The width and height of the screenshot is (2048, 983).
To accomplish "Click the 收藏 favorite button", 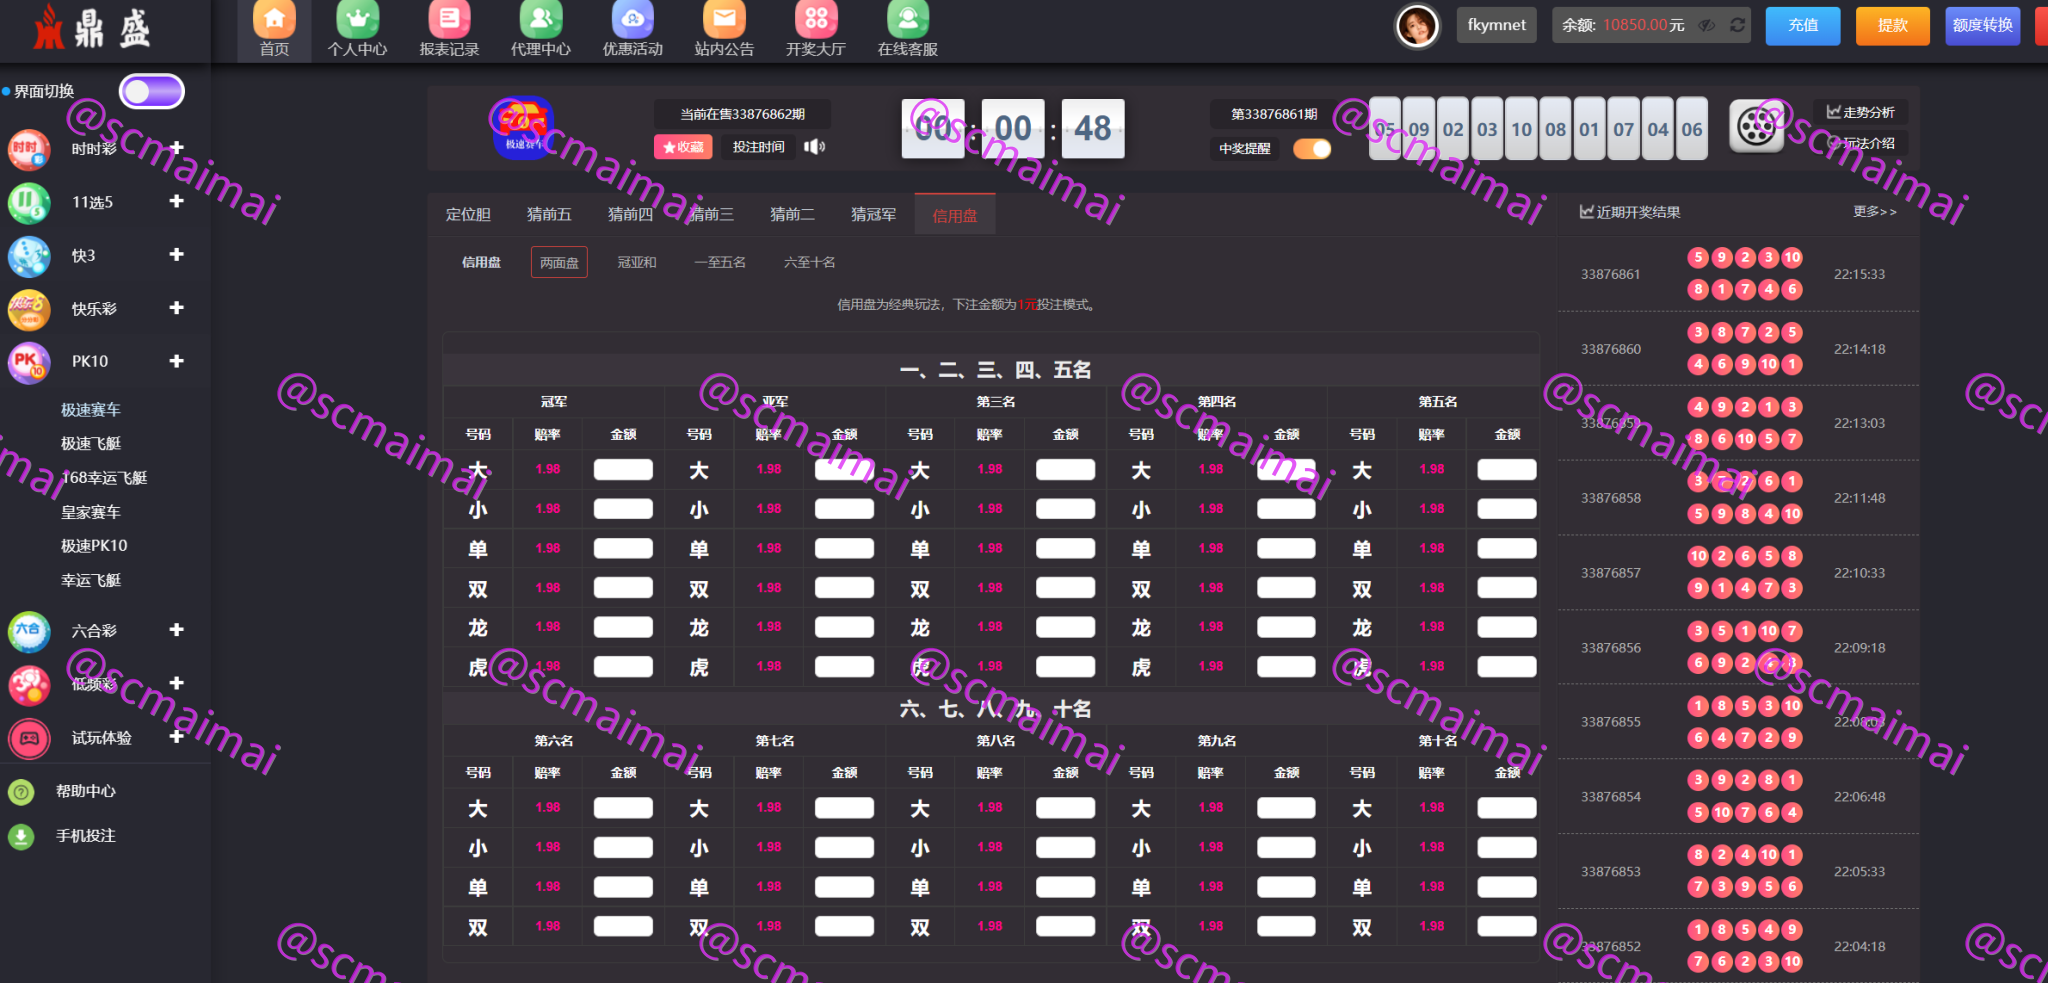I will [x=683, y=147].
